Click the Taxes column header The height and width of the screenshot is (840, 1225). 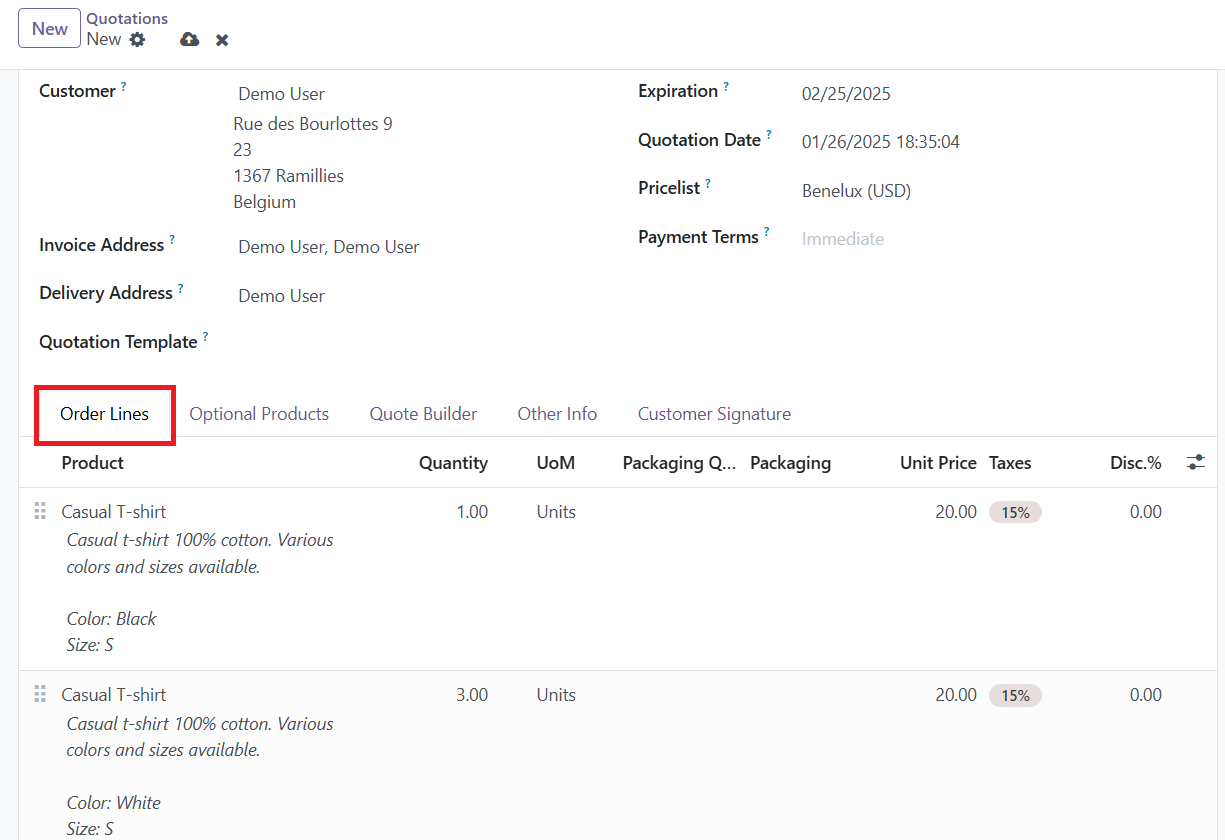tap(1010, 463)
